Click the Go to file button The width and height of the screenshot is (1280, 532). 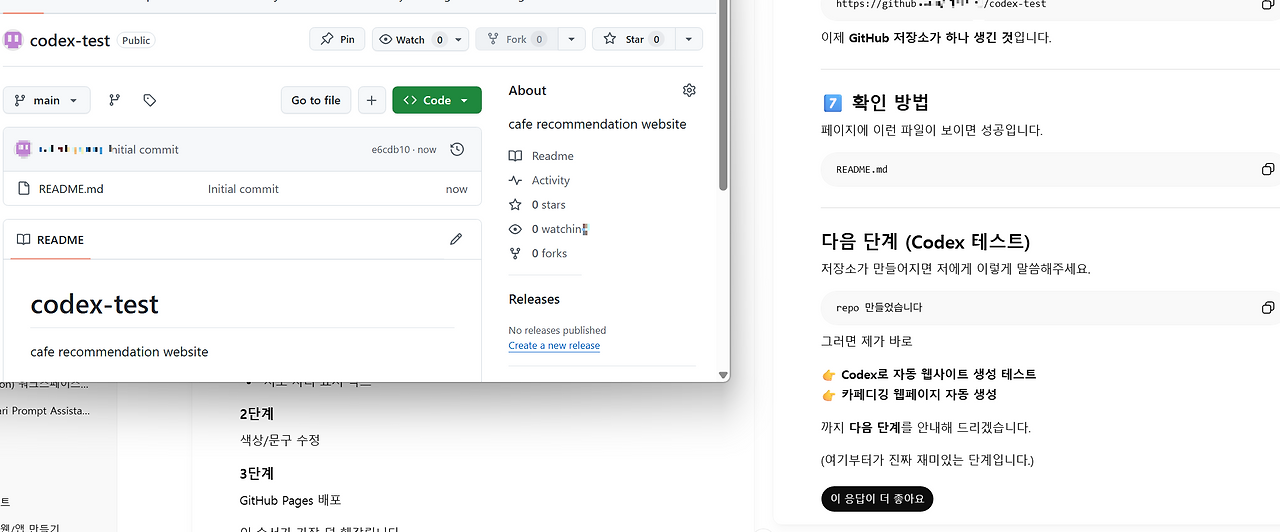pos(316,100)
